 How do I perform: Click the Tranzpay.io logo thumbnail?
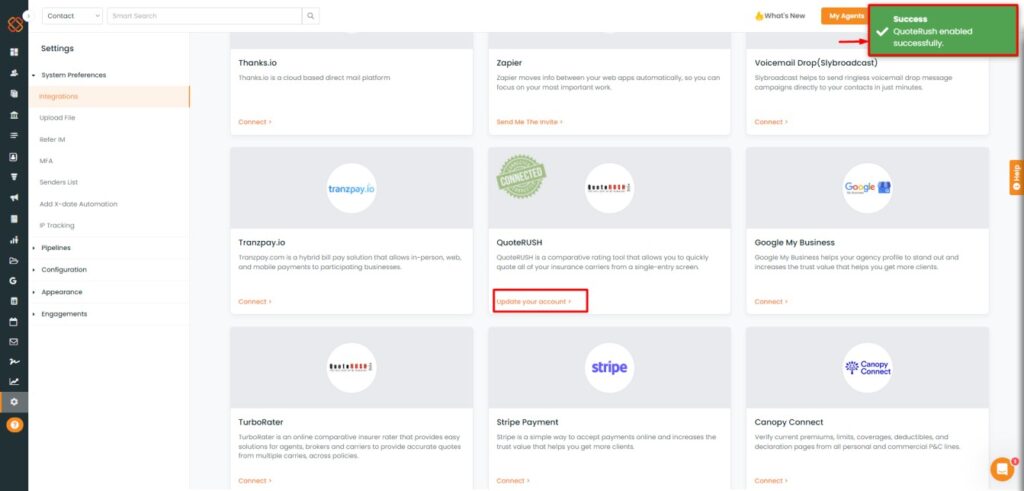351,188
